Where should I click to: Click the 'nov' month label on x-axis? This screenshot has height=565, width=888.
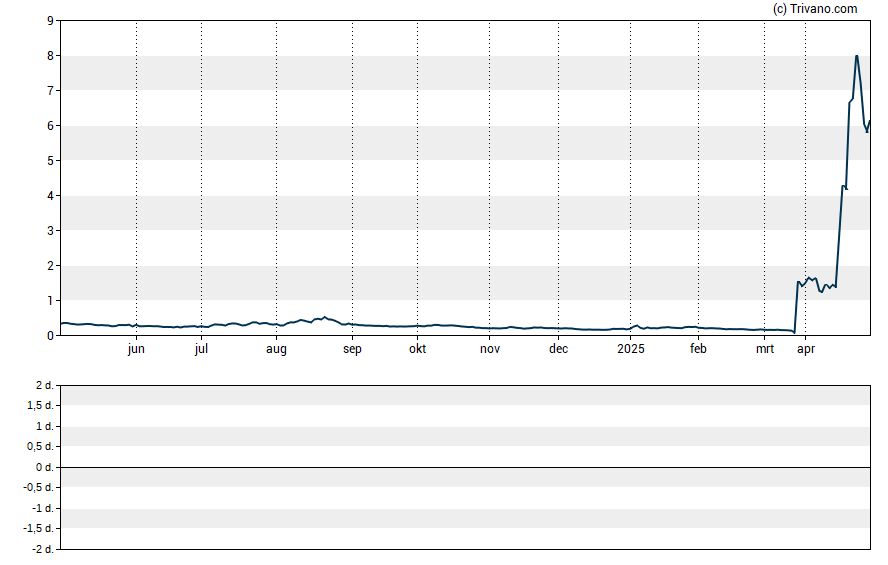(x=490, y=349)
